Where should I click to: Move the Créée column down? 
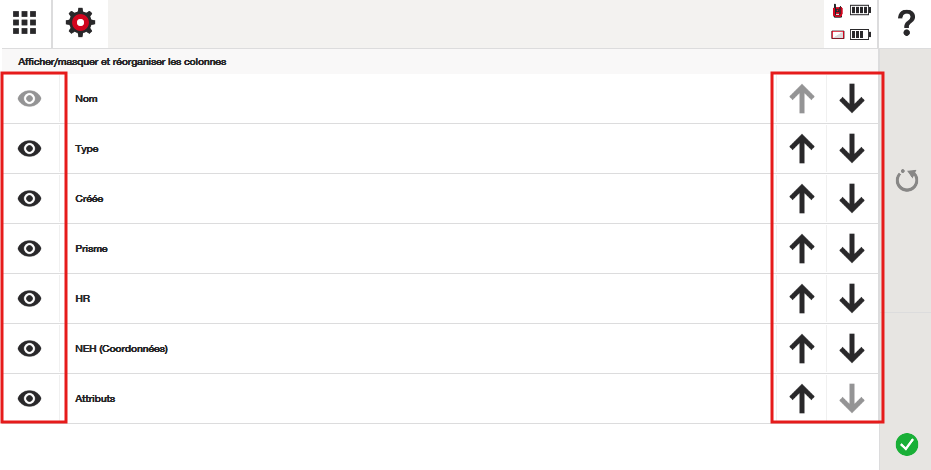click(x=852, y=199)
